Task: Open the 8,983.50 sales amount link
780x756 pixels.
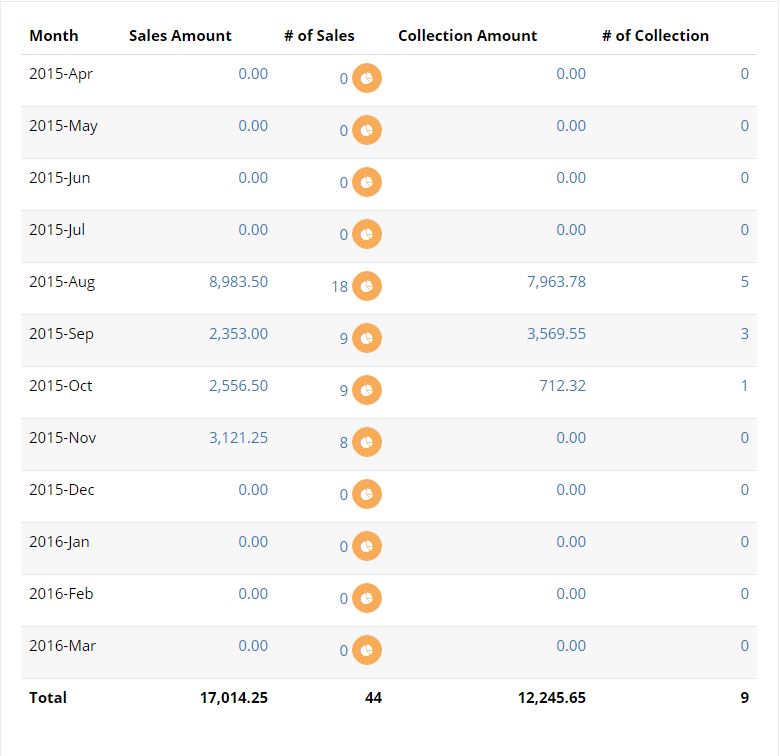Action: coord(238,282)
